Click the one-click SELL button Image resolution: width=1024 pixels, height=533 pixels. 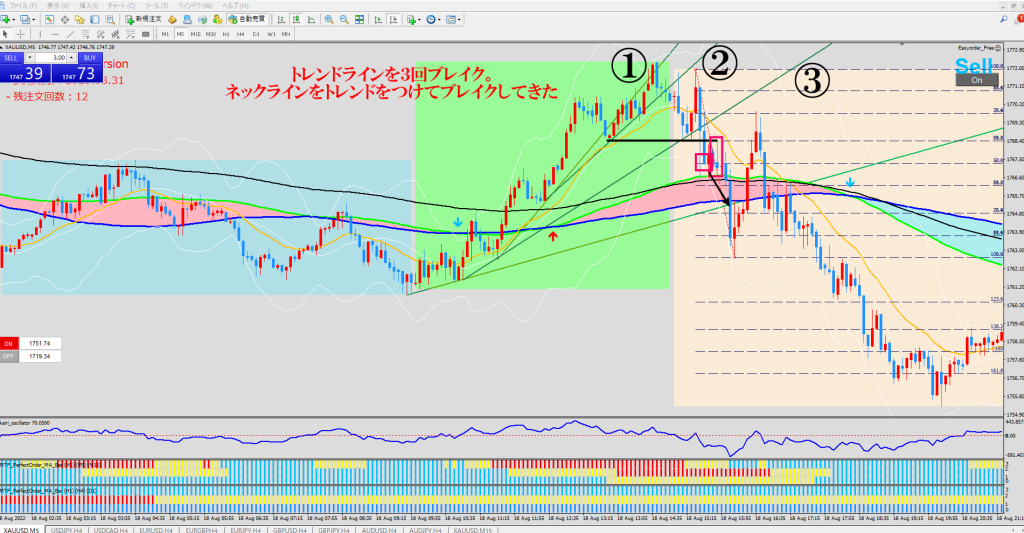pyautogui.click(x=12, y=58)
